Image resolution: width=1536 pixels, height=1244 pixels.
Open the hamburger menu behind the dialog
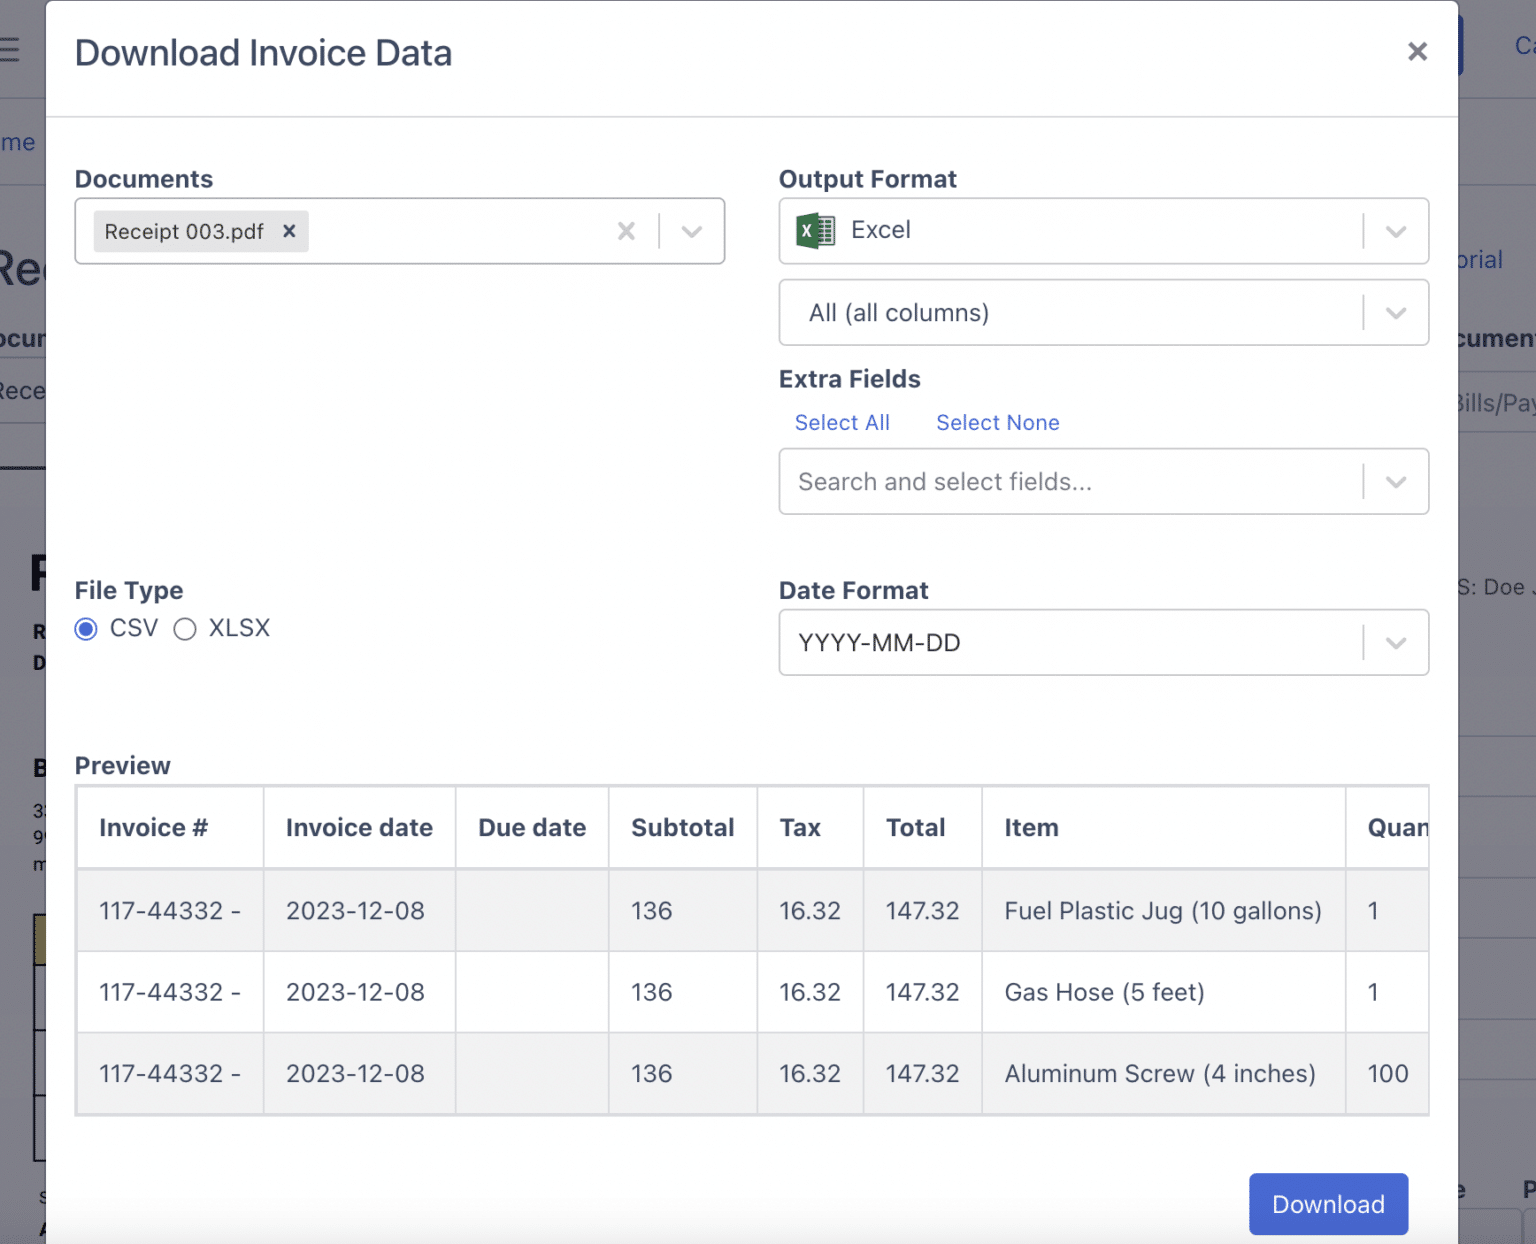click(x=10, y=48)
